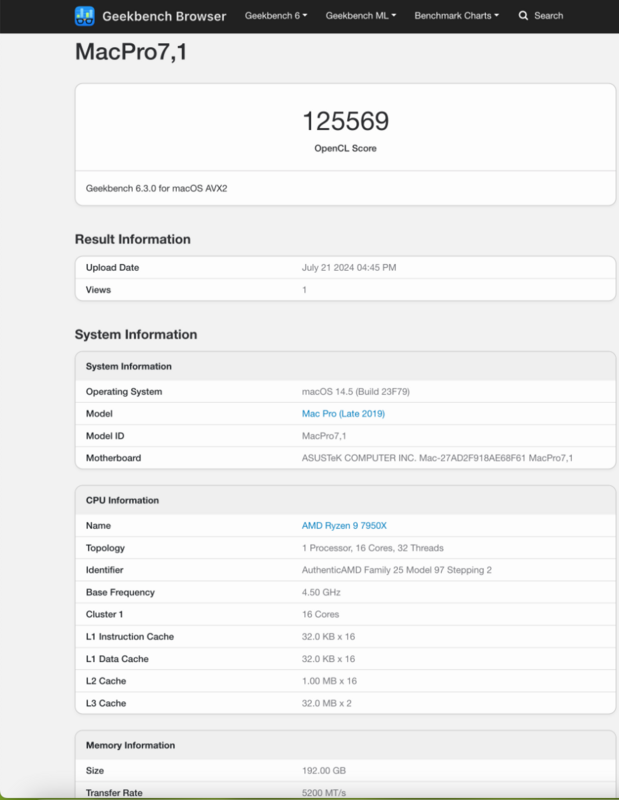Click the Geekbench logo icon

[x=85, y=16]
